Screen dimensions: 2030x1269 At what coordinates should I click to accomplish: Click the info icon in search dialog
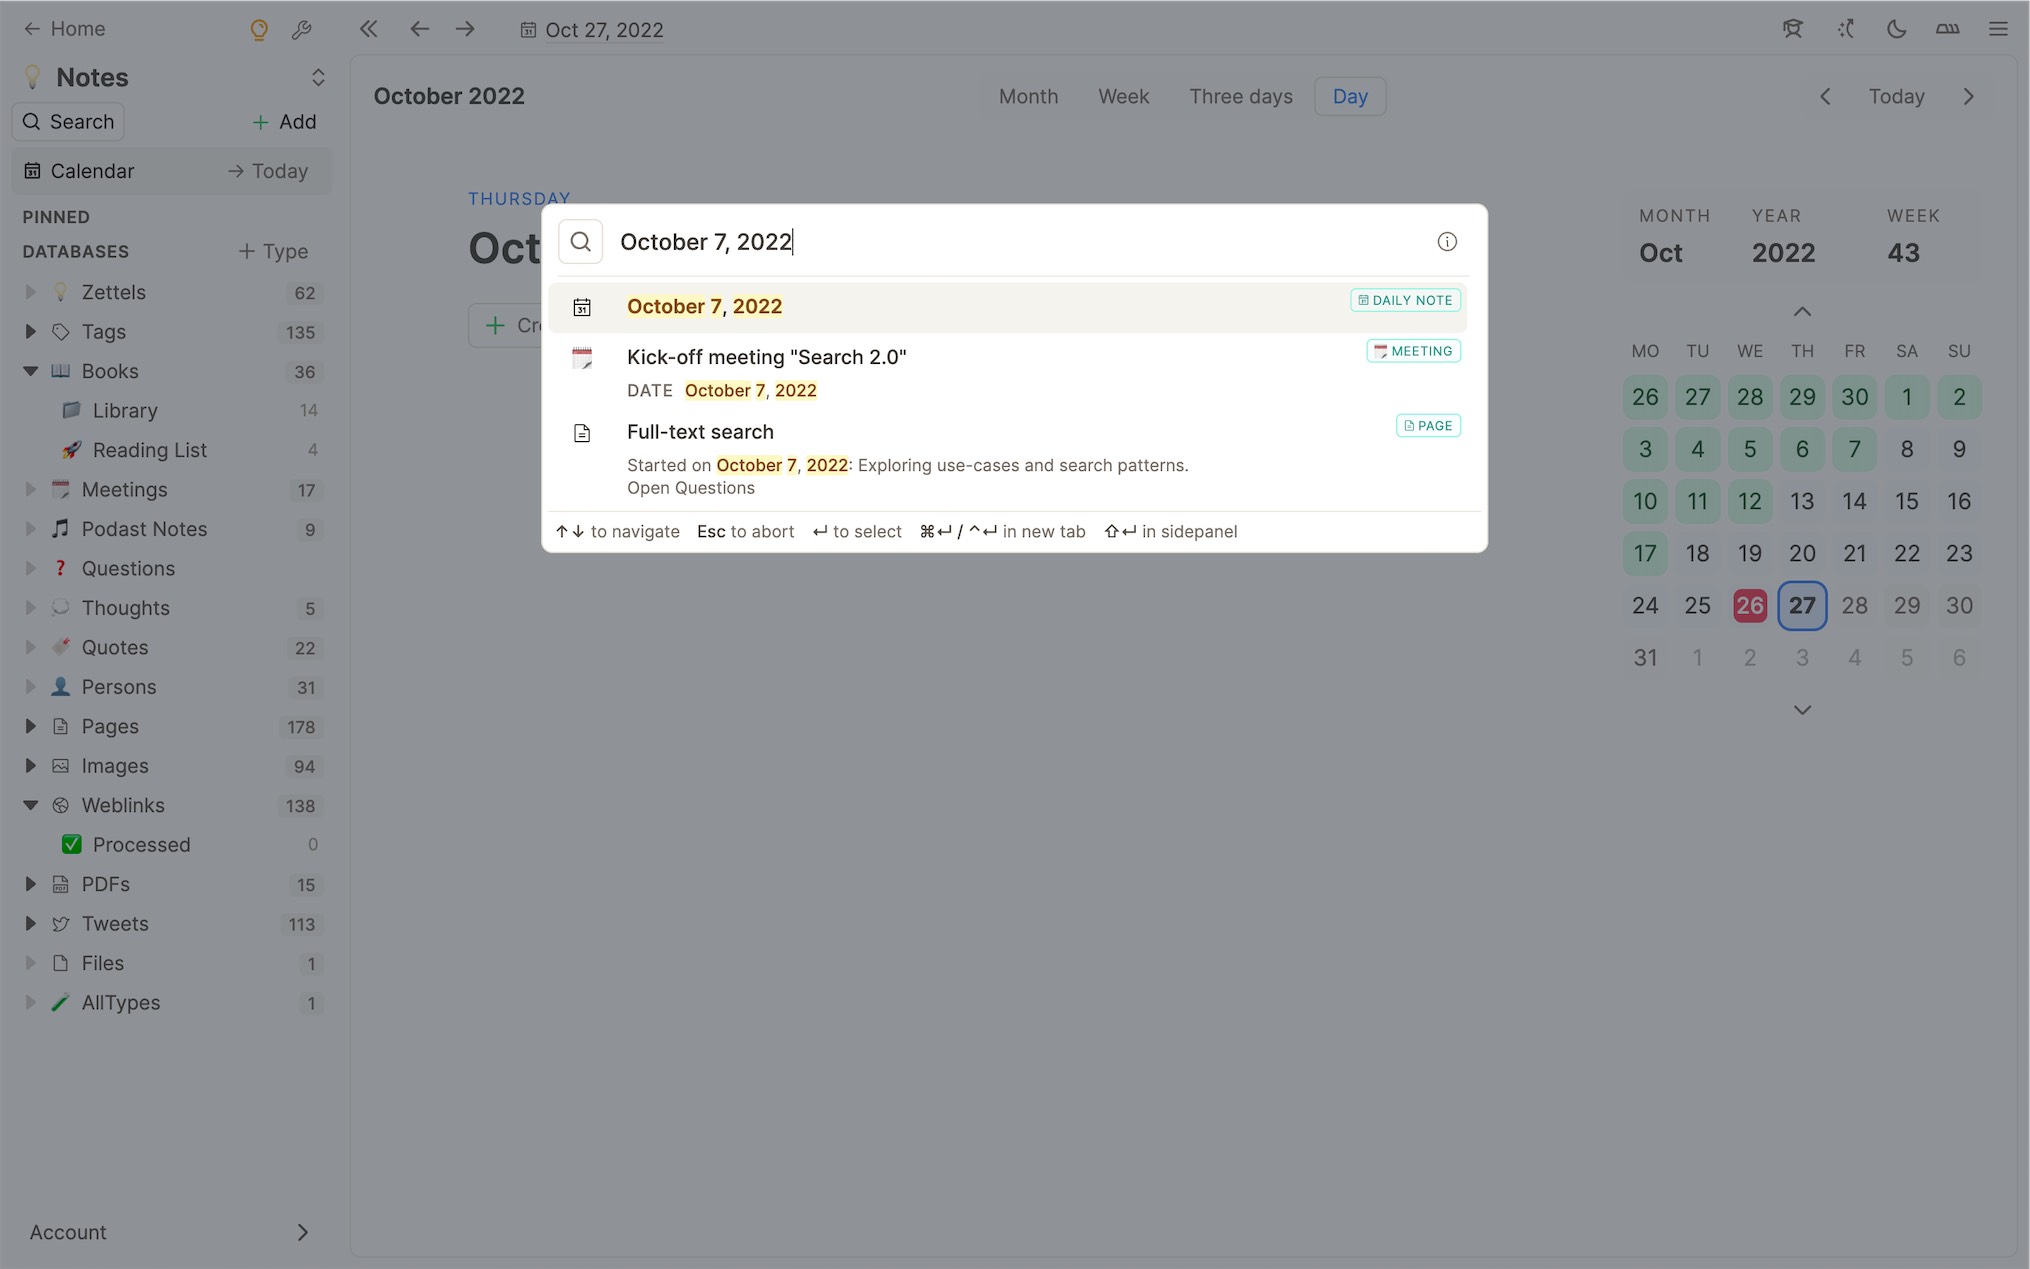click(1447, 243)
